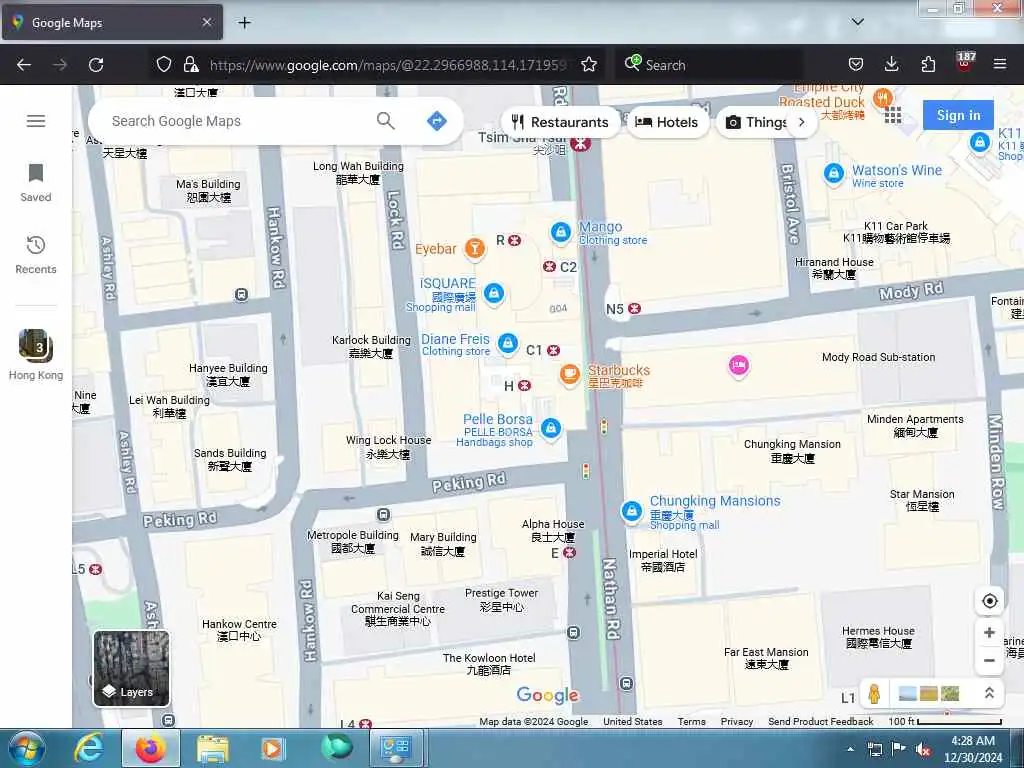Click the MTR exit C1 marker

point(553,350)
